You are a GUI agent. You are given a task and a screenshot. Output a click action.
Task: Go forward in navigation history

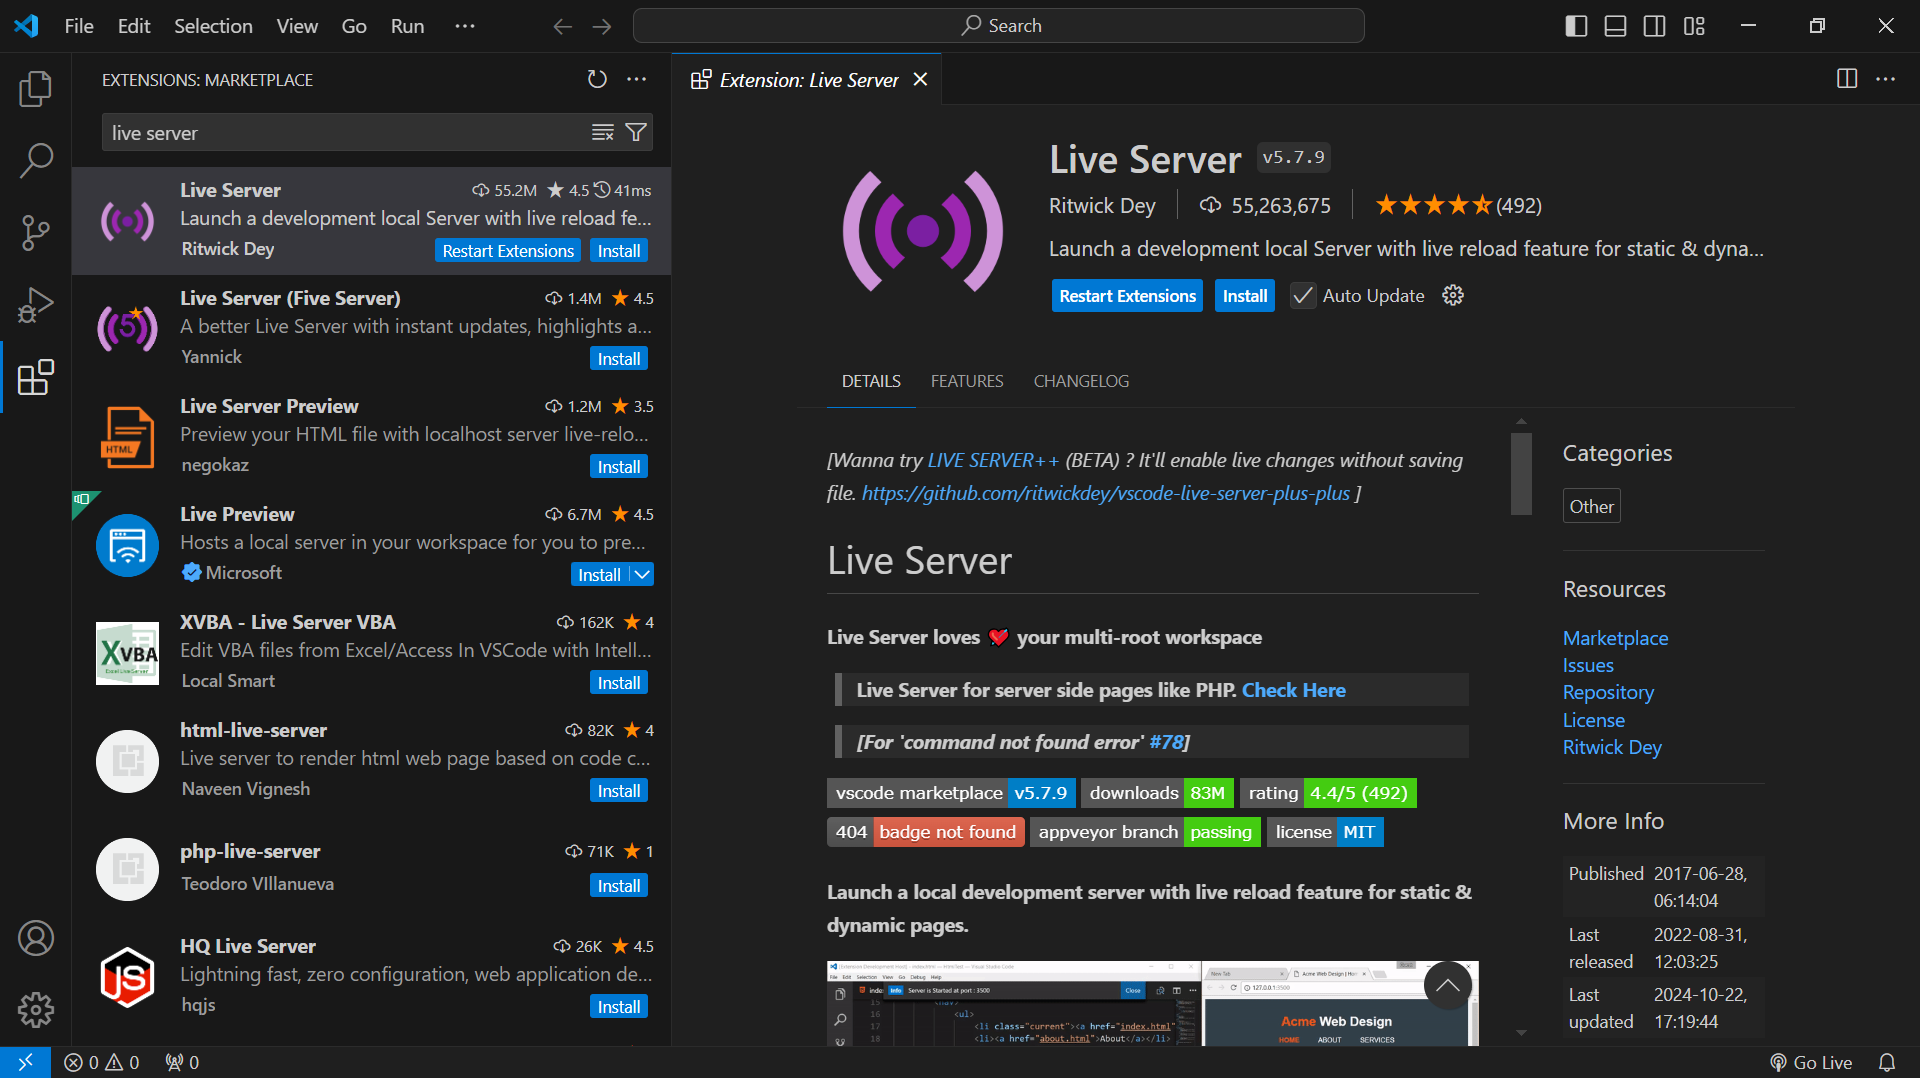[x=602, y=26]
